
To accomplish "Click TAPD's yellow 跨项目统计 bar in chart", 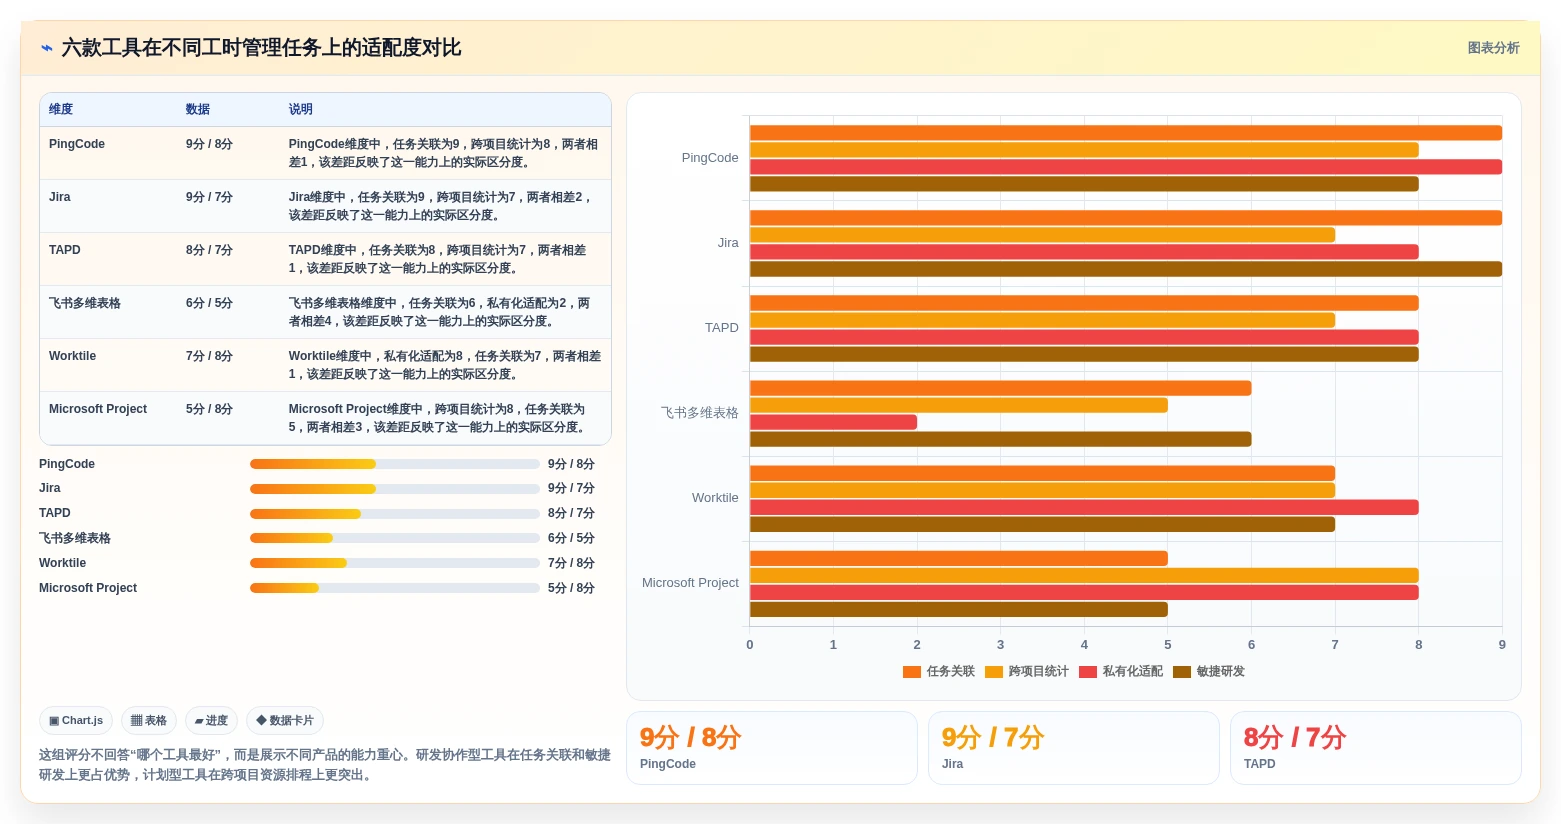I will (1043, 320).
